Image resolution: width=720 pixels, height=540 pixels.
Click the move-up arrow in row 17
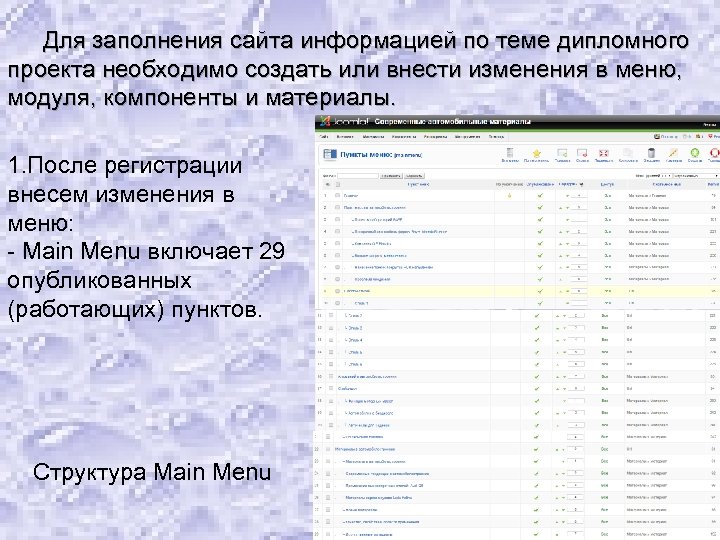click(x=558, y=388)
